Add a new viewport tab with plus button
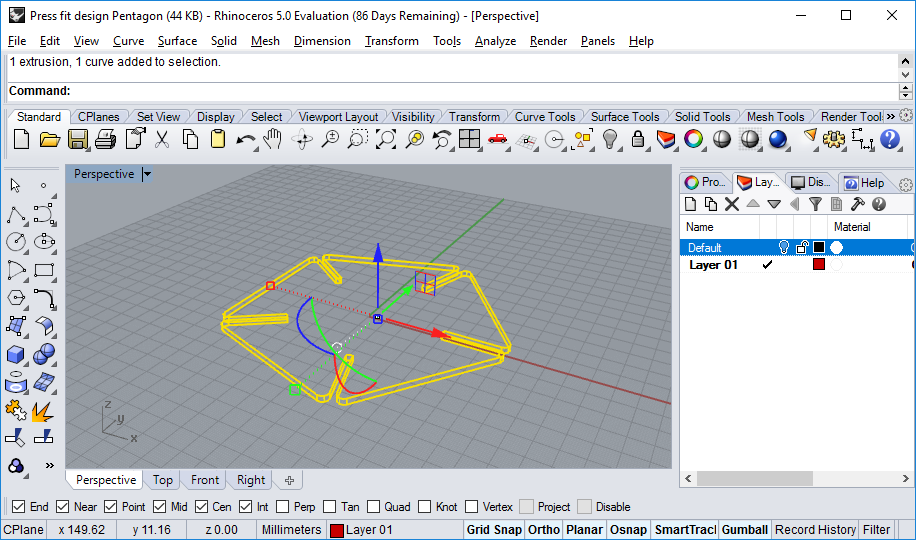The height and width of the screenshot is (540, 916). click(x=289, y=480)
